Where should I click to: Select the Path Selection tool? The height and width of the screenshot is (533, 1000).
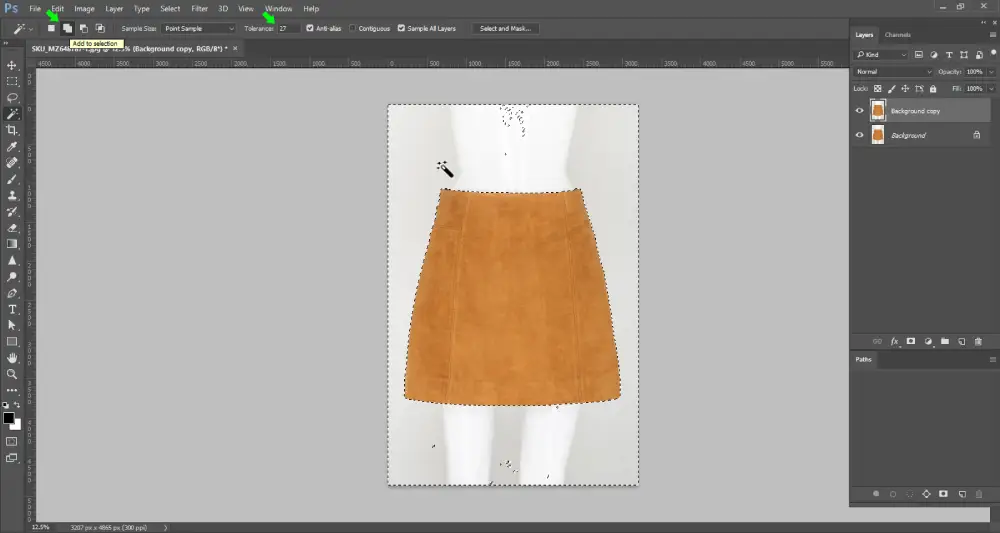tap(11, 326)
